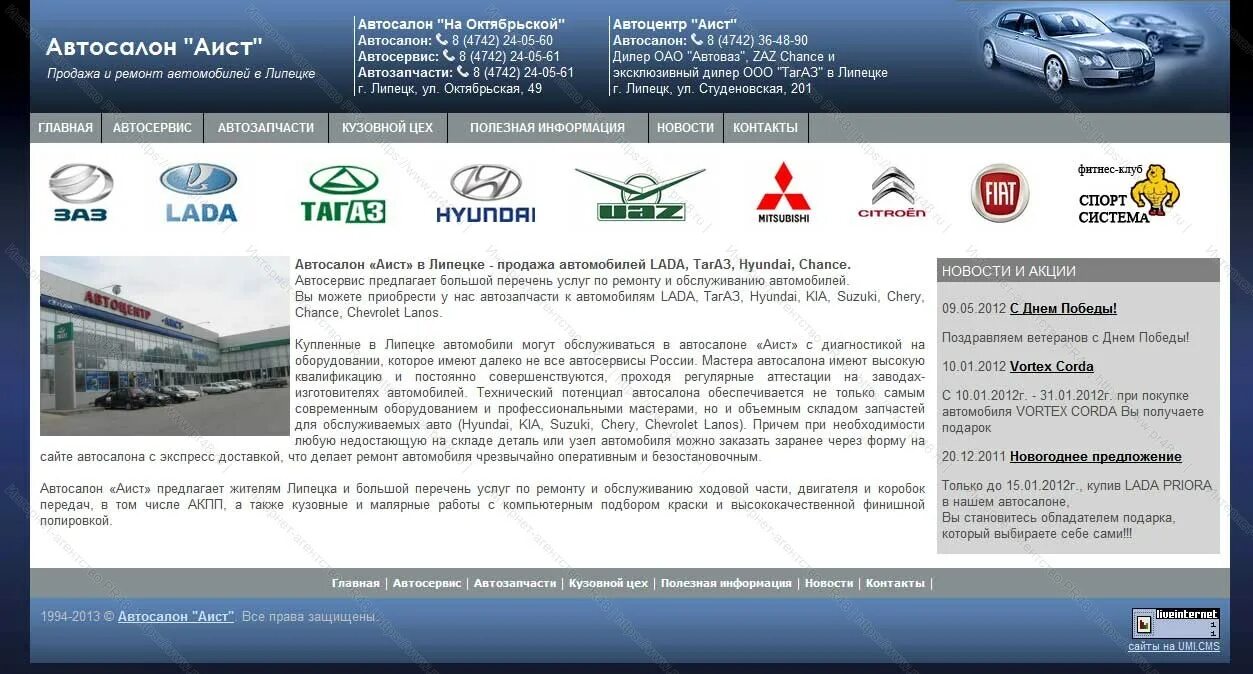Viewport: 1253px width, 674px height.
Task: Open the UAZ brand logo
Action: (x=640, y=194)
